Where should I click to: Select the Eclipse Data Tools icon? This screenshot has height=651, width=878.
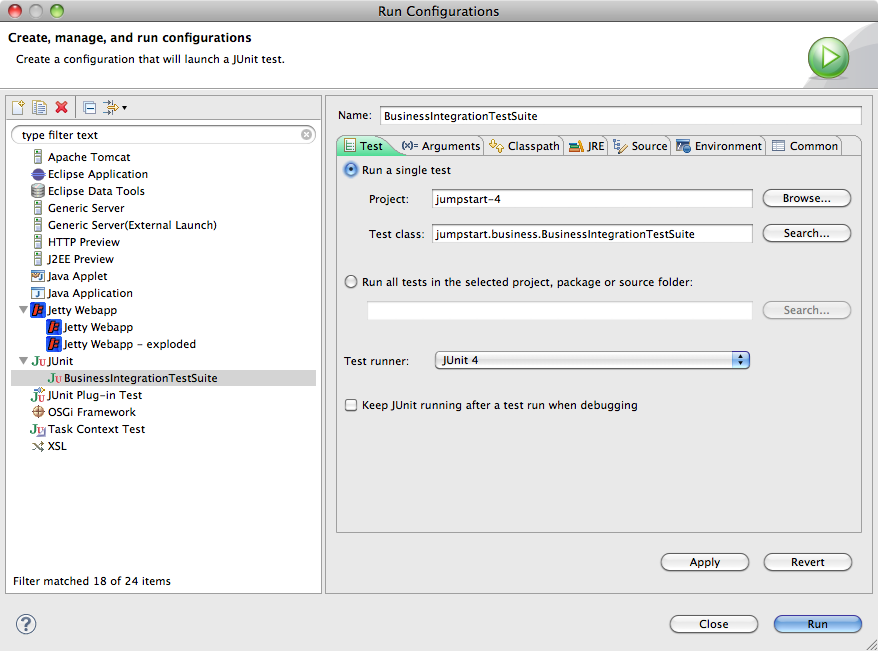38,191
